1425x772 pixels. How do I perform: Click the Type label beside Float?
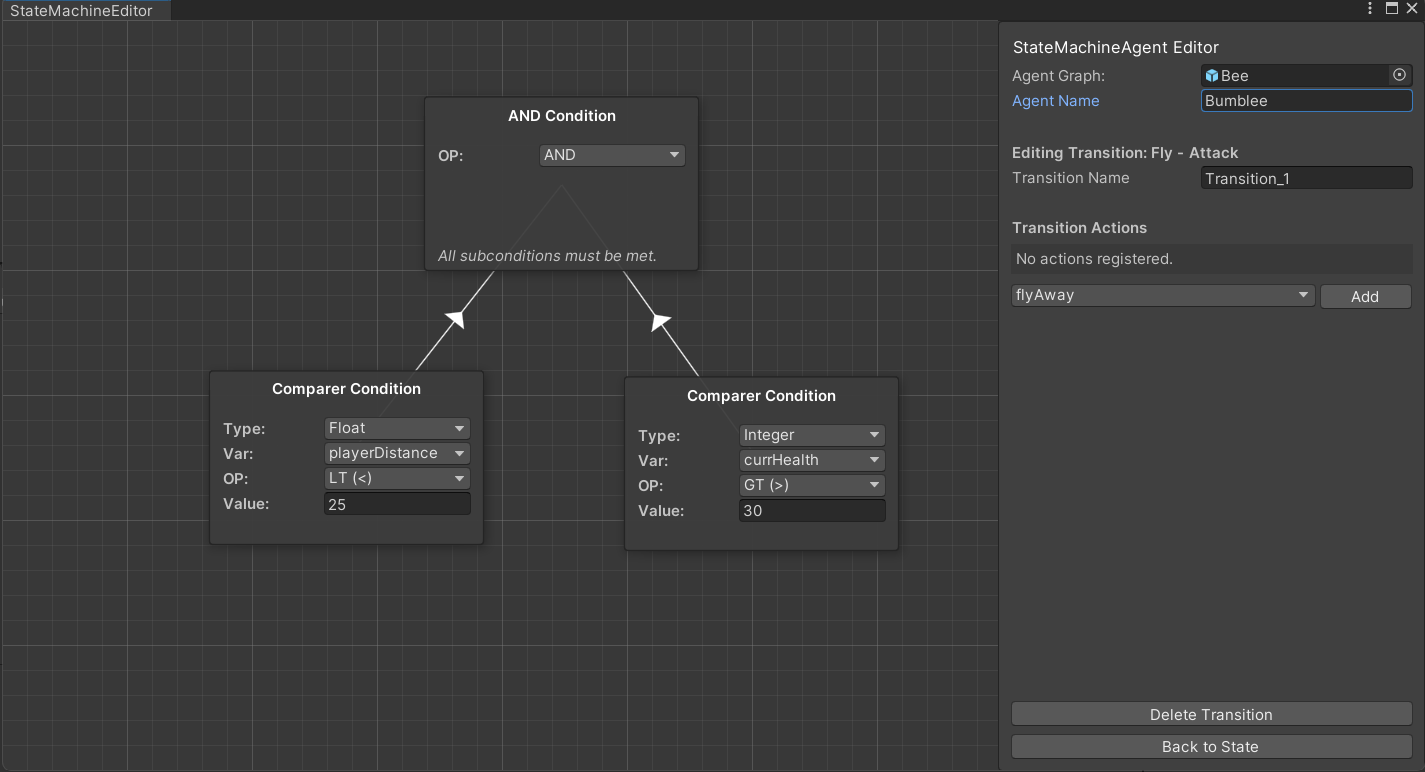pos(244,429)
